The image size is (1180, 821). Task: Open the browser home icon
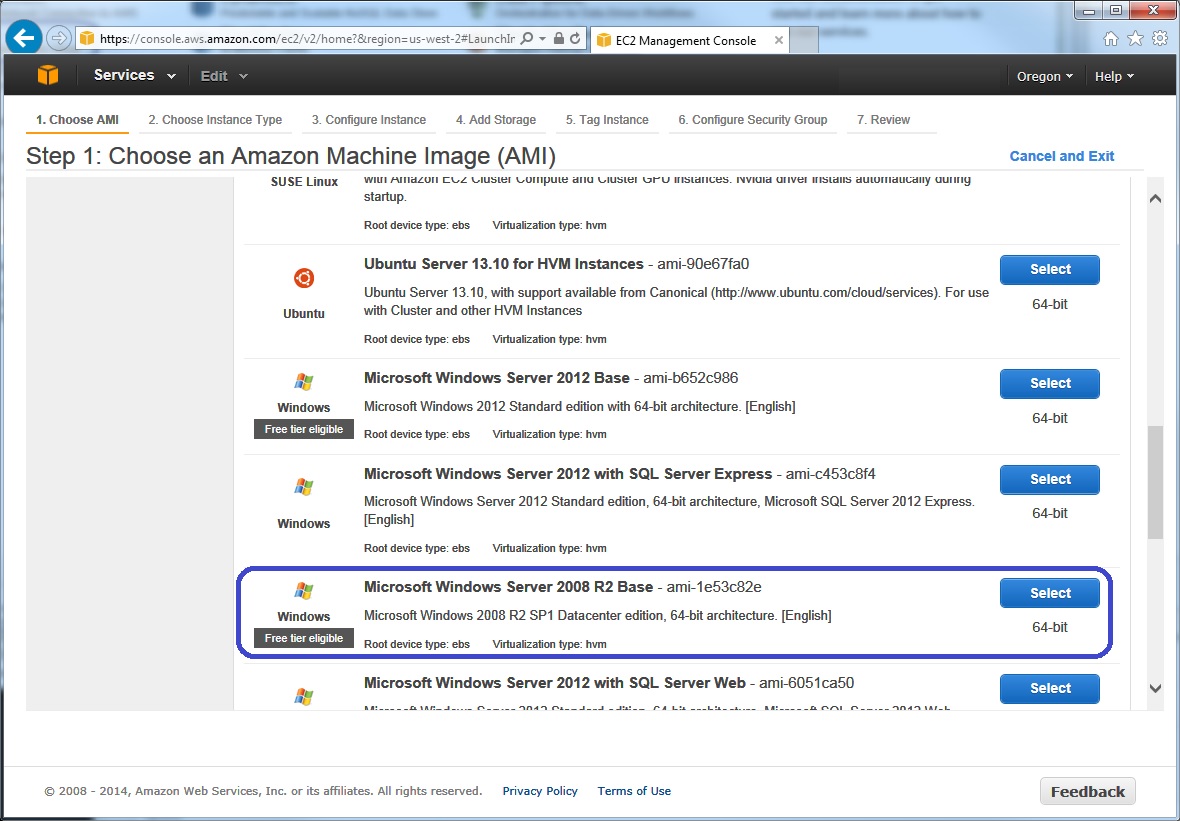click(1111, 39)
